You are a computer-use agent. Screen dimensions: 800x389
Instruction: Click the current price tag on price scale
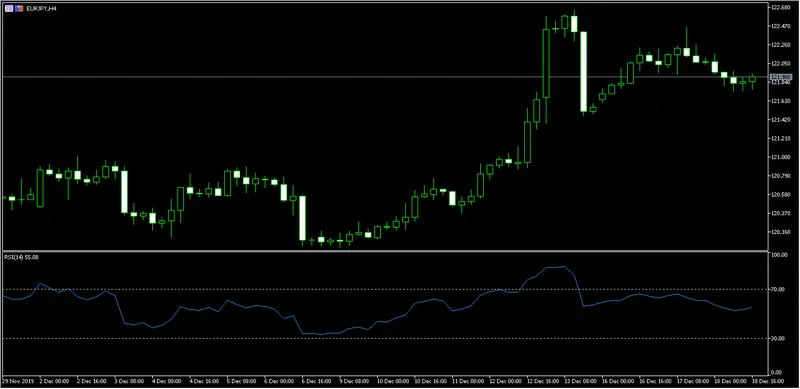tap(780, 77)
